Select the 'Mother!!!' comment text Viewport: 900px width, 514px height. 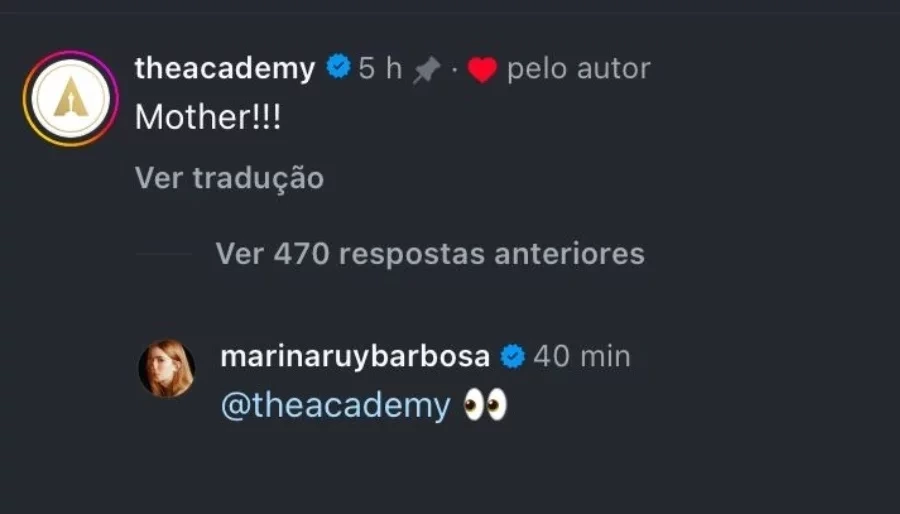(x=208, y=117)
